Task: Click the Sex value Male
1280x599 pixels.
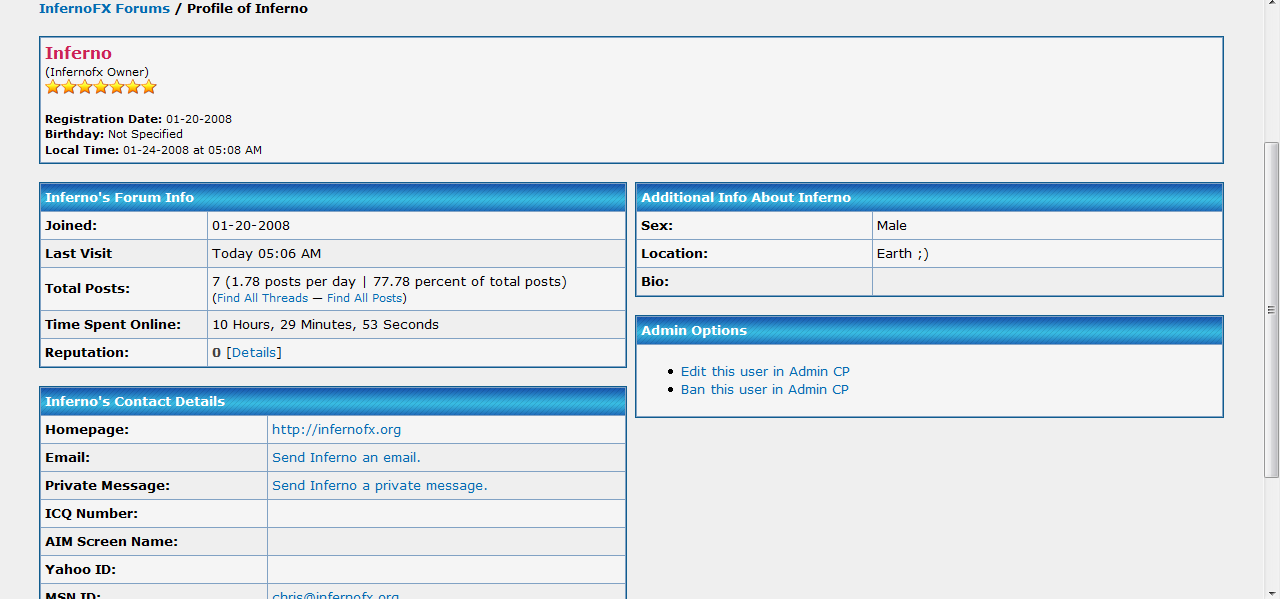Action: pyautogui.click(x=892, y=226)
